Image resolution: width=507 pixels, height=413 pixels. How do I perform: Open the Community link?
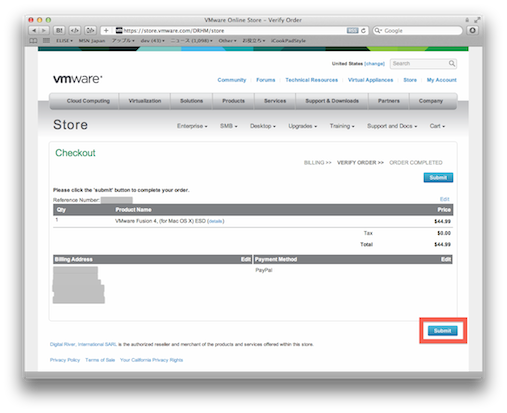232,80
